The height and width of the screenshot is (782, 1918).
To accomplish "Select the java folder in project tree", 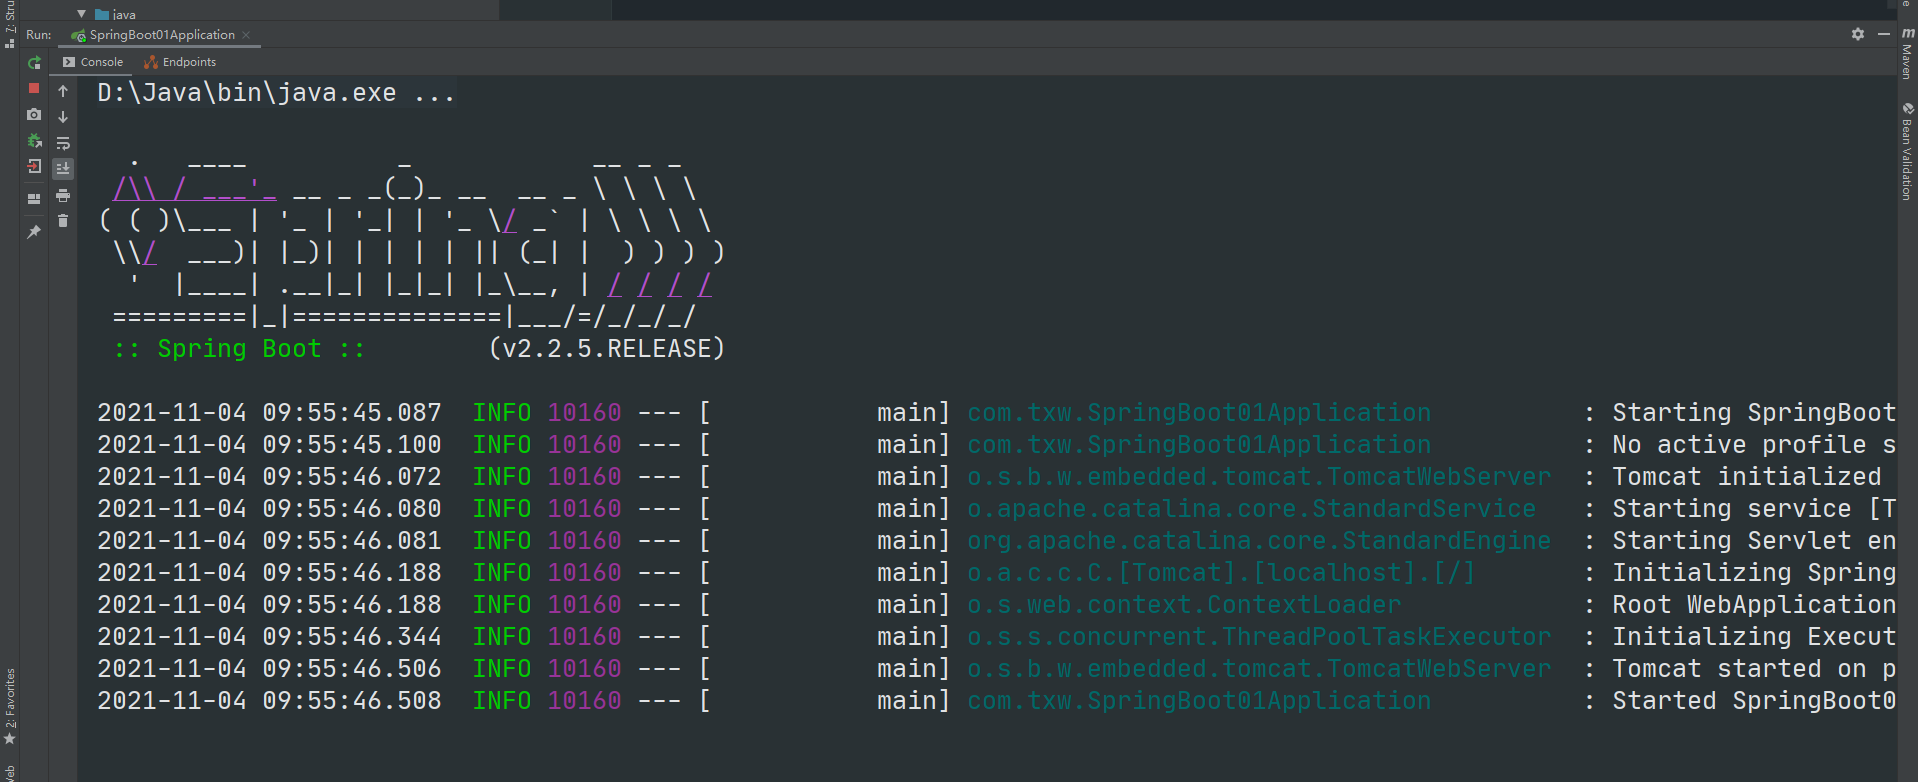I will coord(116,14).
